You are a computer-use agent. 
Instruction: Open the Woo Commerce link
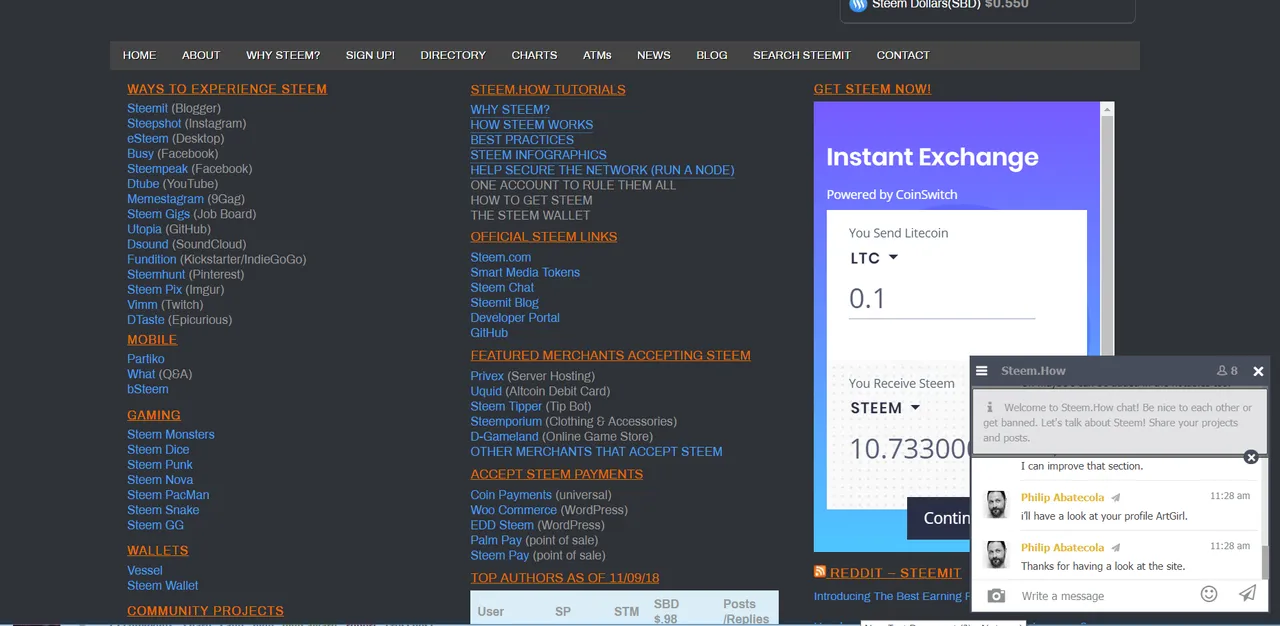[513, 510]
